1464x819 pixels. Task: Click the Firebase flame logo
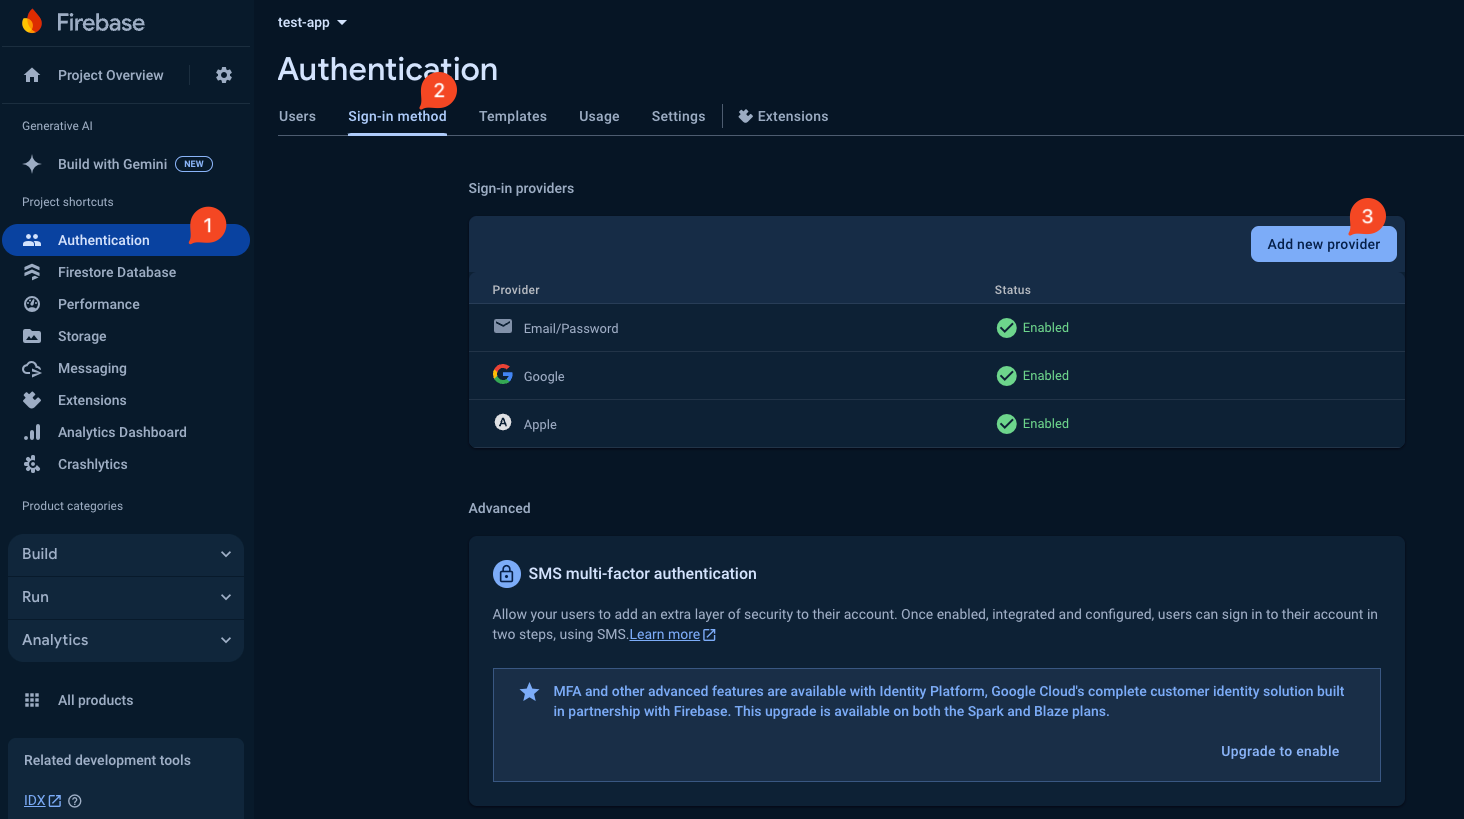(32, 21)
